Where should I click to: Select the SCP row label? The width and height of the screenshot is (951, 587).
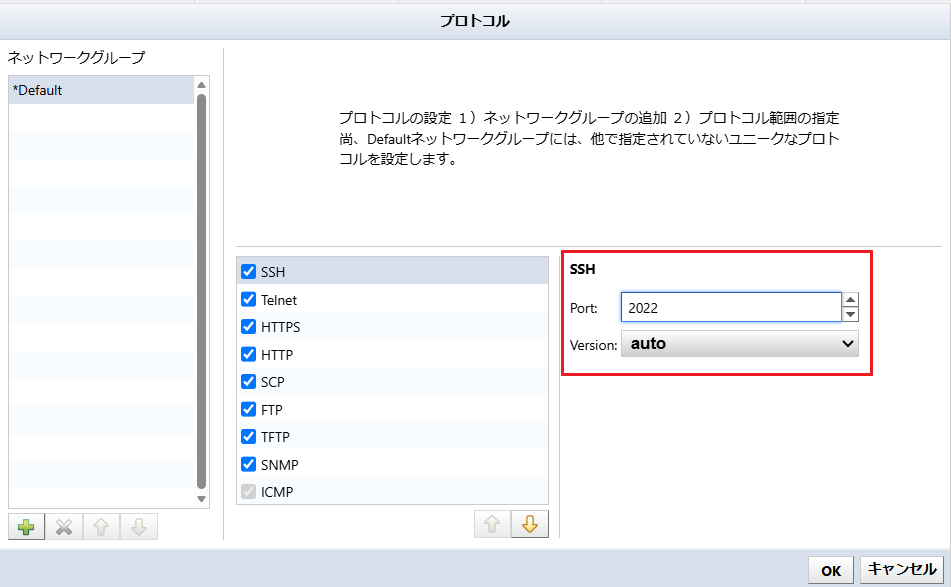(272, 383)
